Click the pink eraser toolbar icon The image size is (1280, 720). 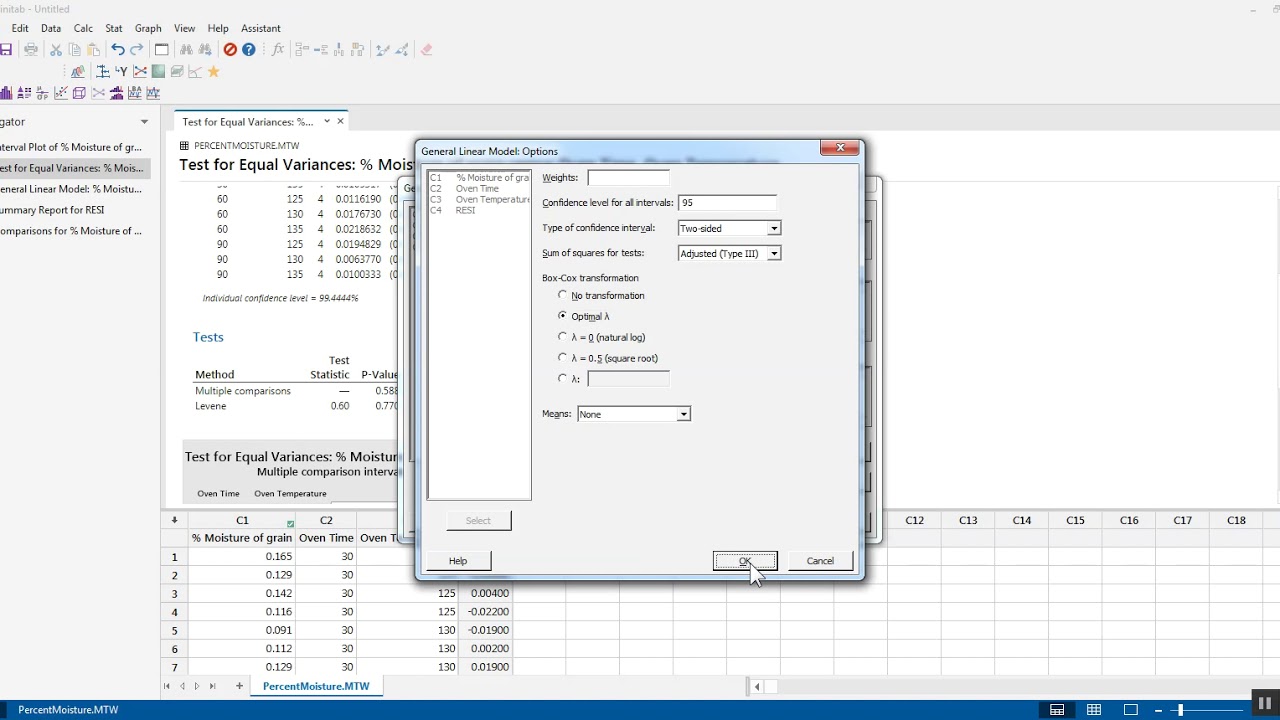click(427, 50)
